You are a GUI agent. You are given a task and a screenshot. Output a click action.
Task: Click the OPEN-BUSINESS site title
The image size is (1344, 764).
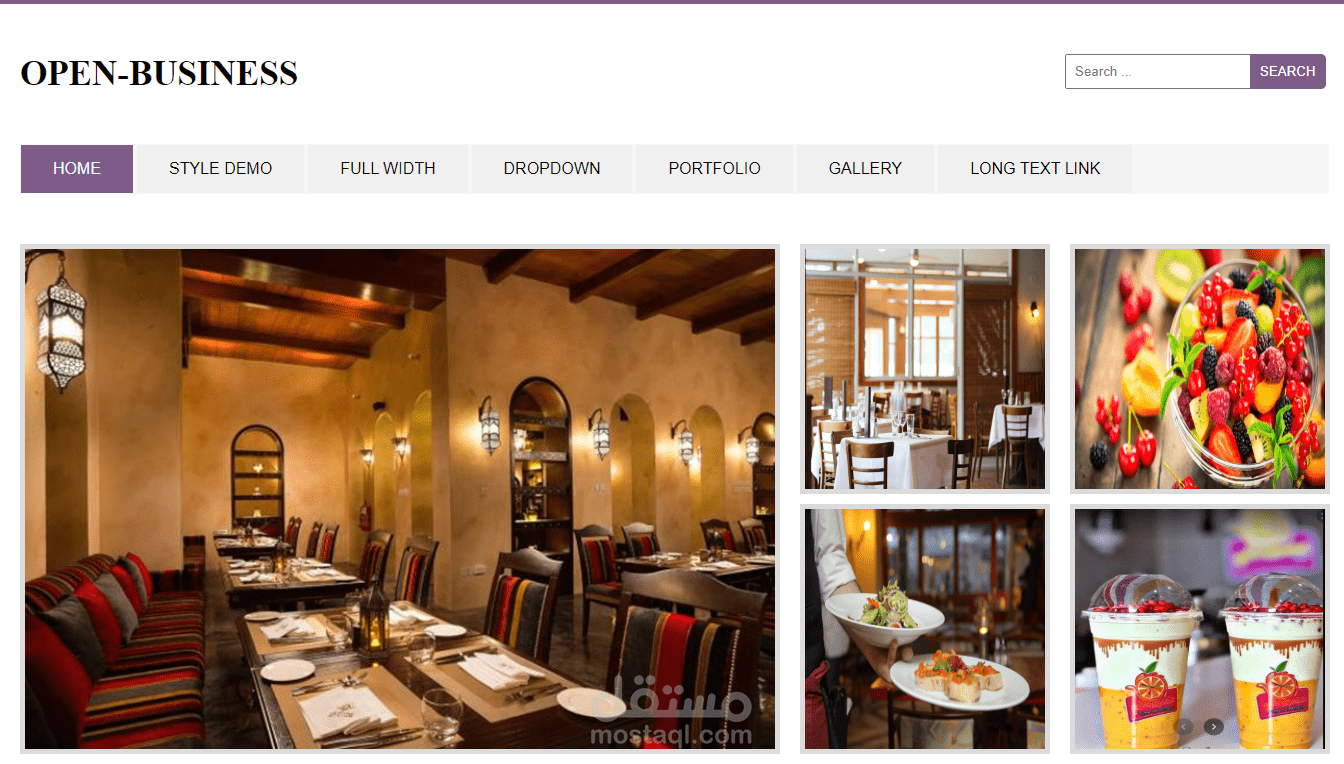pos(159,73)
